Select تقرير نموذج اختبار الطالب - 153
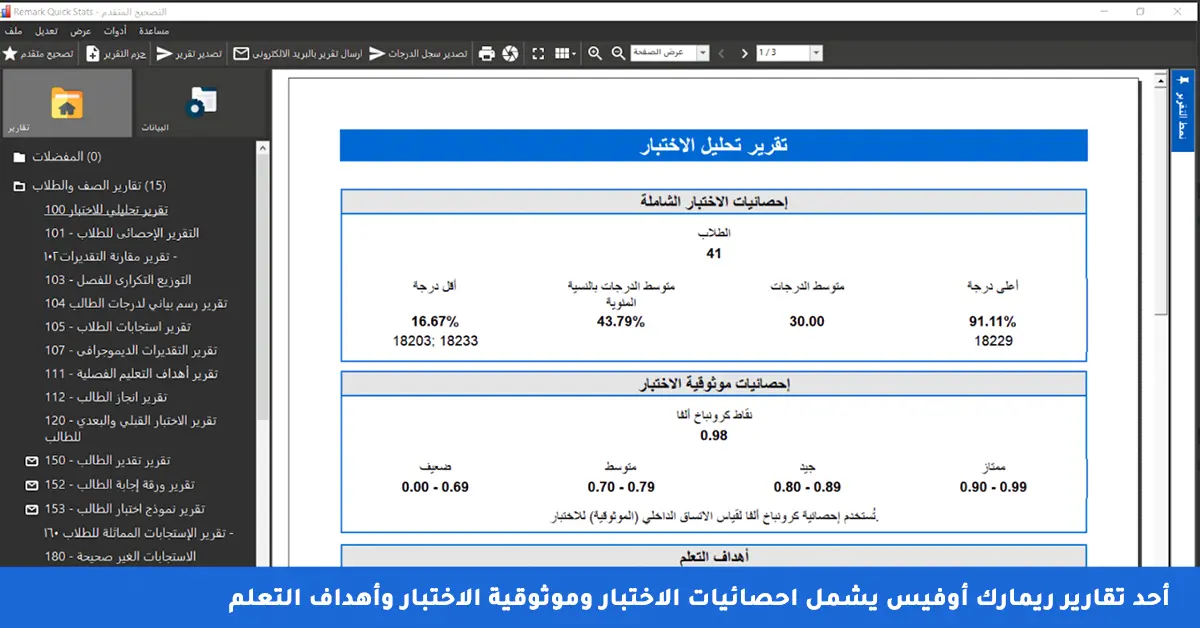1200x628 pixels. [x=125, y=509]
